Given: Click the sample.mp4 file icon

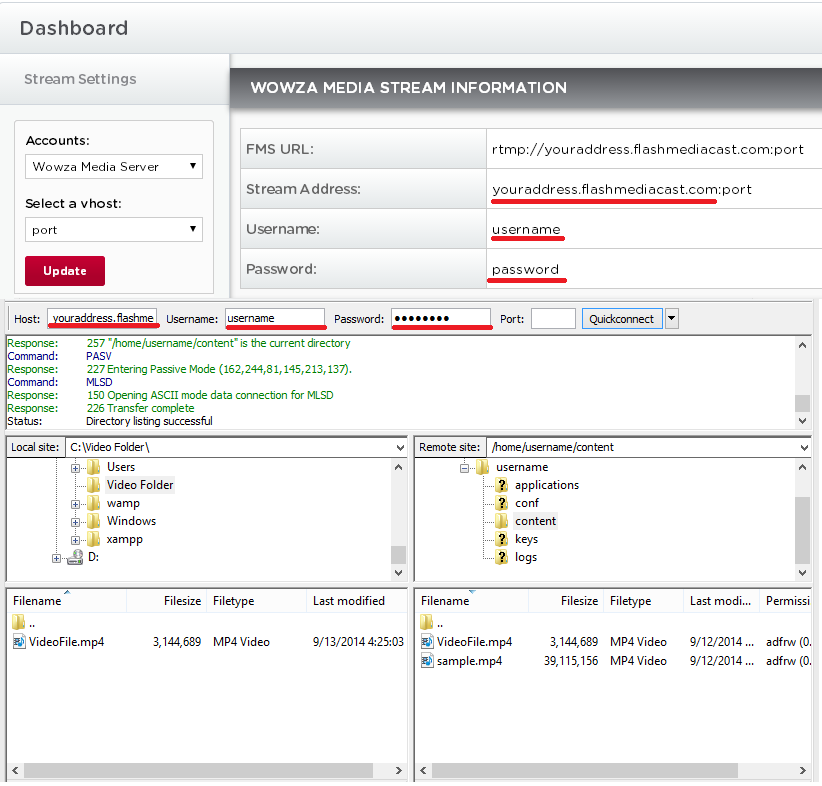Looking at the screenshot, I should pyautogui.click(x=427, y=661).
